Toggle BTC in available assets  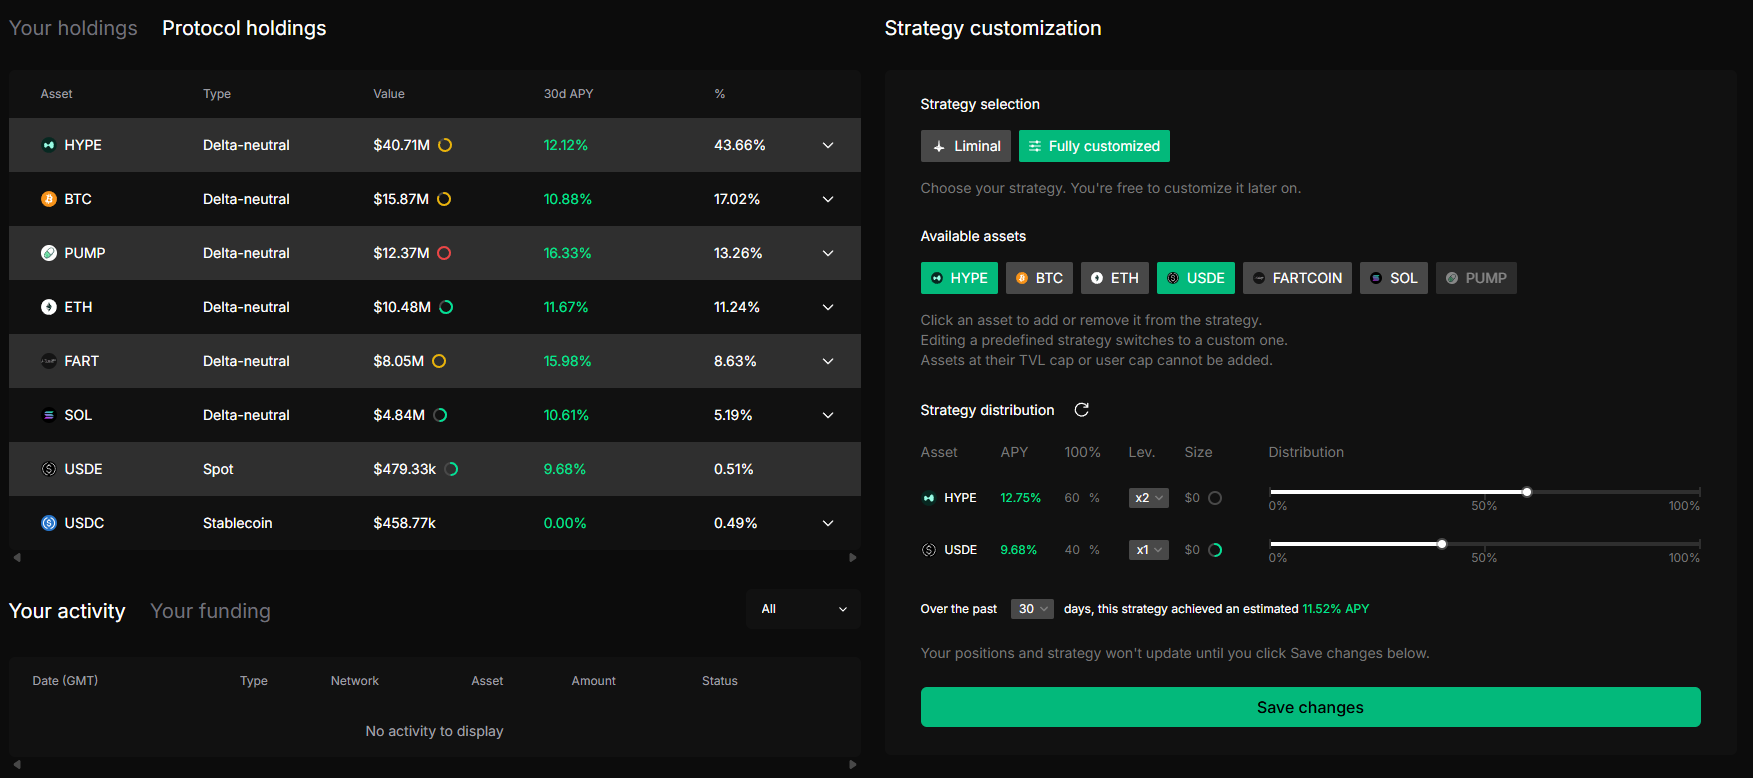tap(1039, 278)
